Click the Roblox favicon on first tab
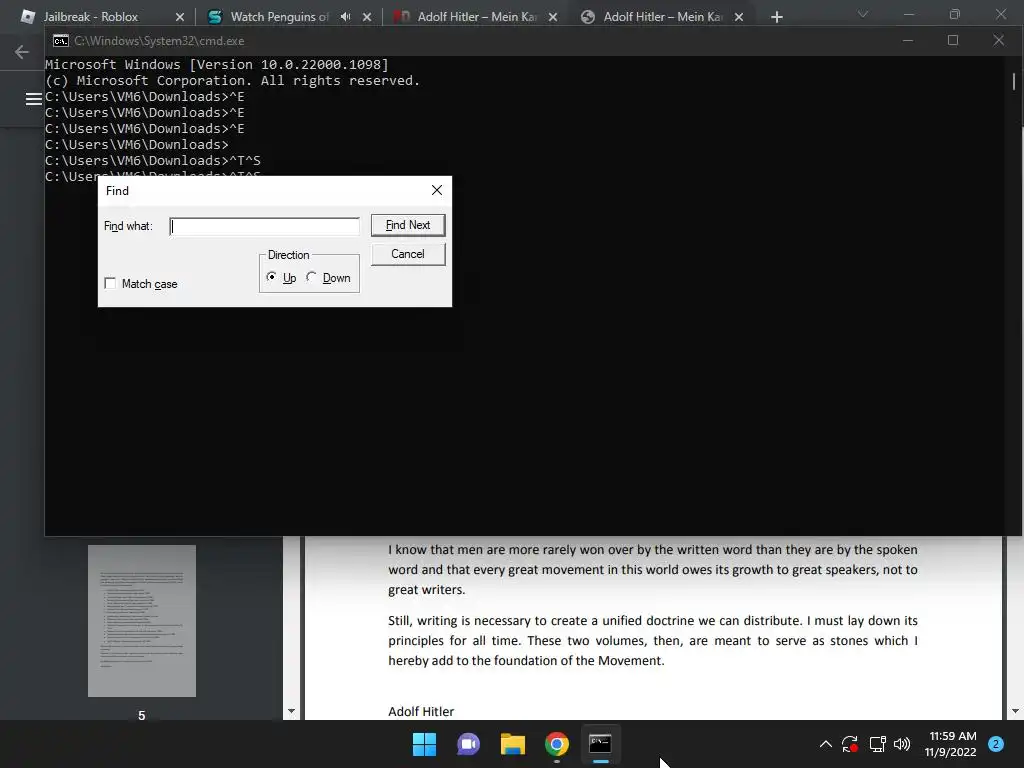Viewport: 1024px width, 768px height. click(28, 17)
